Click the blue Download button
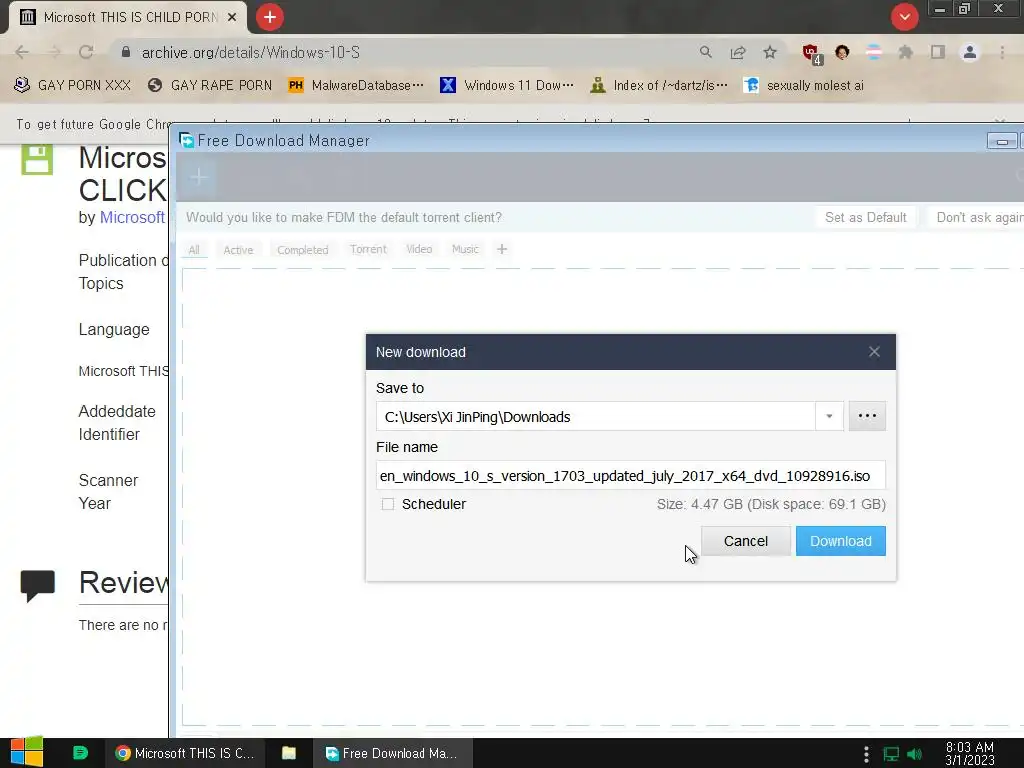The height and width of the screenshot is (768, 1024). tap(840, 541)
